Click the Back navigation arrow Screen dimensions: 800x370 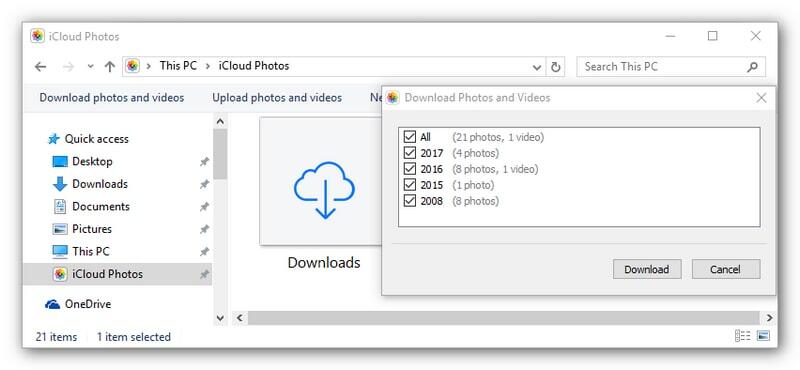coord(40,66)
